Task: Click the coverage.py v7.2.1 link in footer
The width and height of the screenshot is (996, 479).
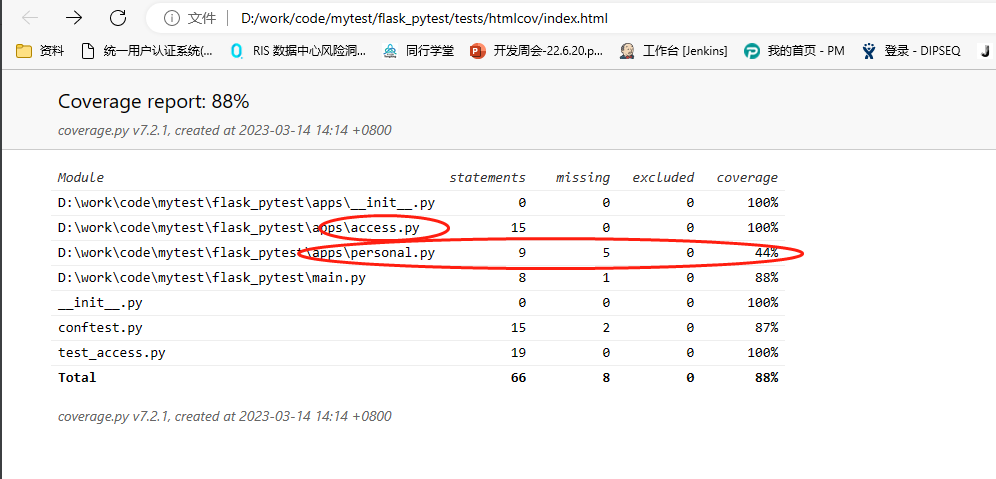Action: 114,416
